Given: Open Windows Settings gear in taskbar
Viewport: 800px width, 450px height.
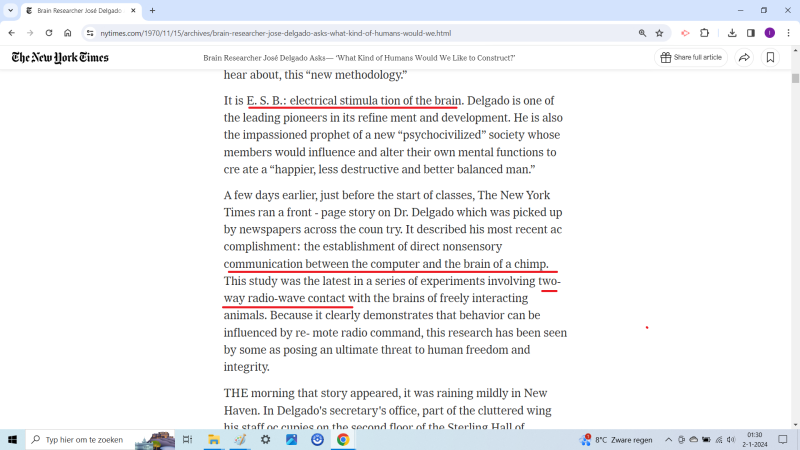Looking at the screenshot, I should coord(265,439).
